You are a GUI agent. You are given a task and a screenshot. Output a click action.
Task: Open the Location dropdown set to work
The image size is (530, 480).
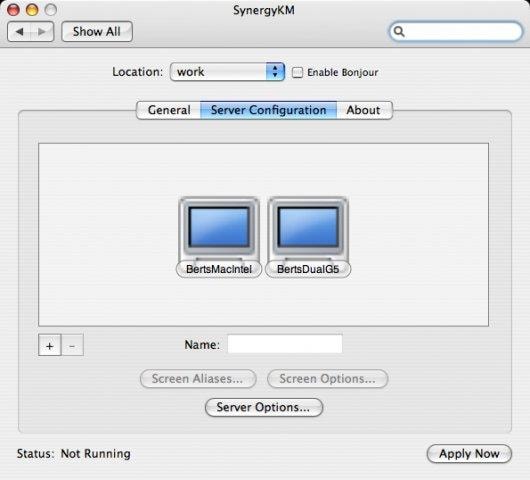point(227,72)
